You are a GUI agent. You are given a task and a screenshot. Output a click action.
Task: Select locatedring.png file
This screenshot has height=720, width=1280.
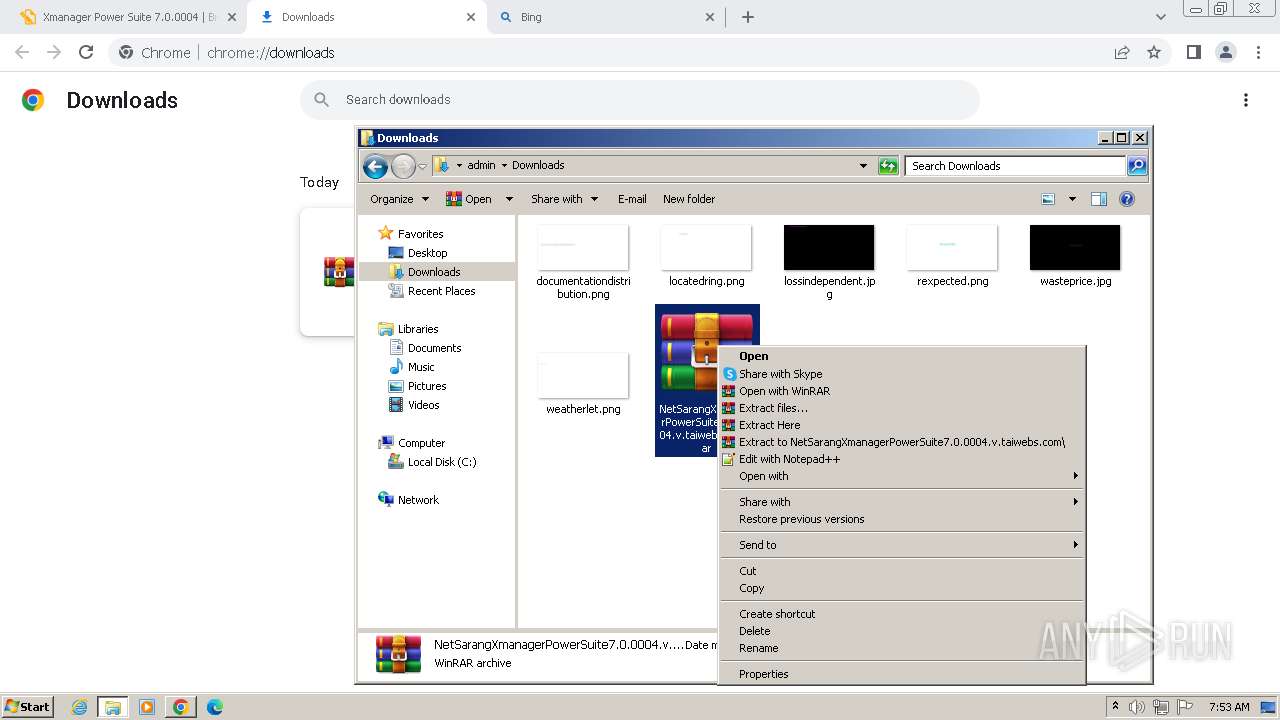(x=706, y=256)
